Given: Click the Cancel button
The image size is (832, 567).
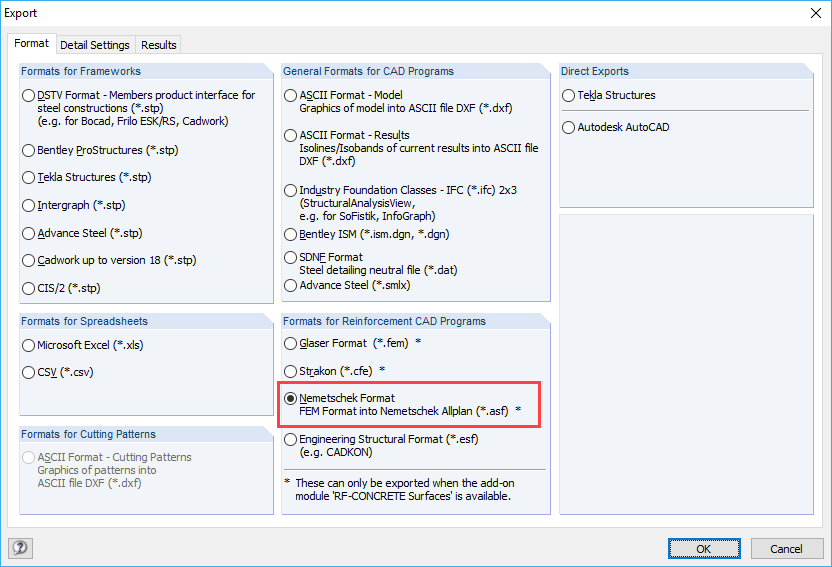Looking at the screenshot, I should point(786,548).
